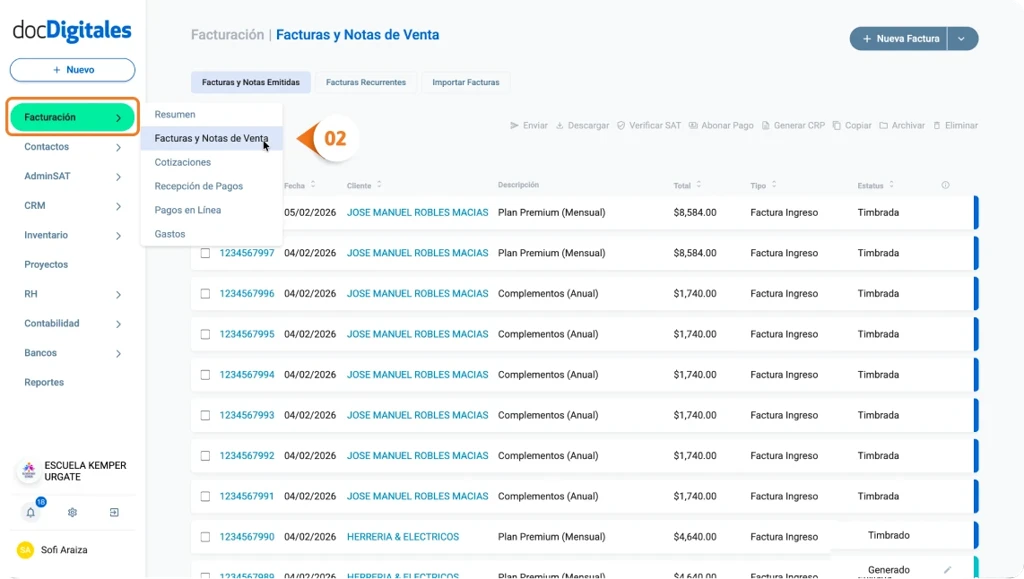This screenshot has height=579, width=1024.
Task: Expand the Contactos sidebar section
Action: [x=118, y=148]
